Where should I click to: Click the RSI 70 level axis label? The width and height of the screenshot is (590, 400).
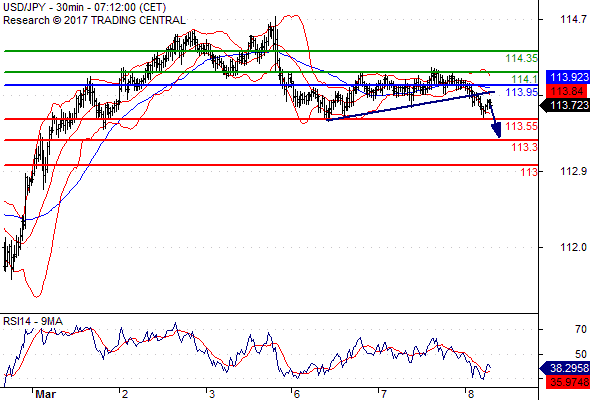coord(581,329)
